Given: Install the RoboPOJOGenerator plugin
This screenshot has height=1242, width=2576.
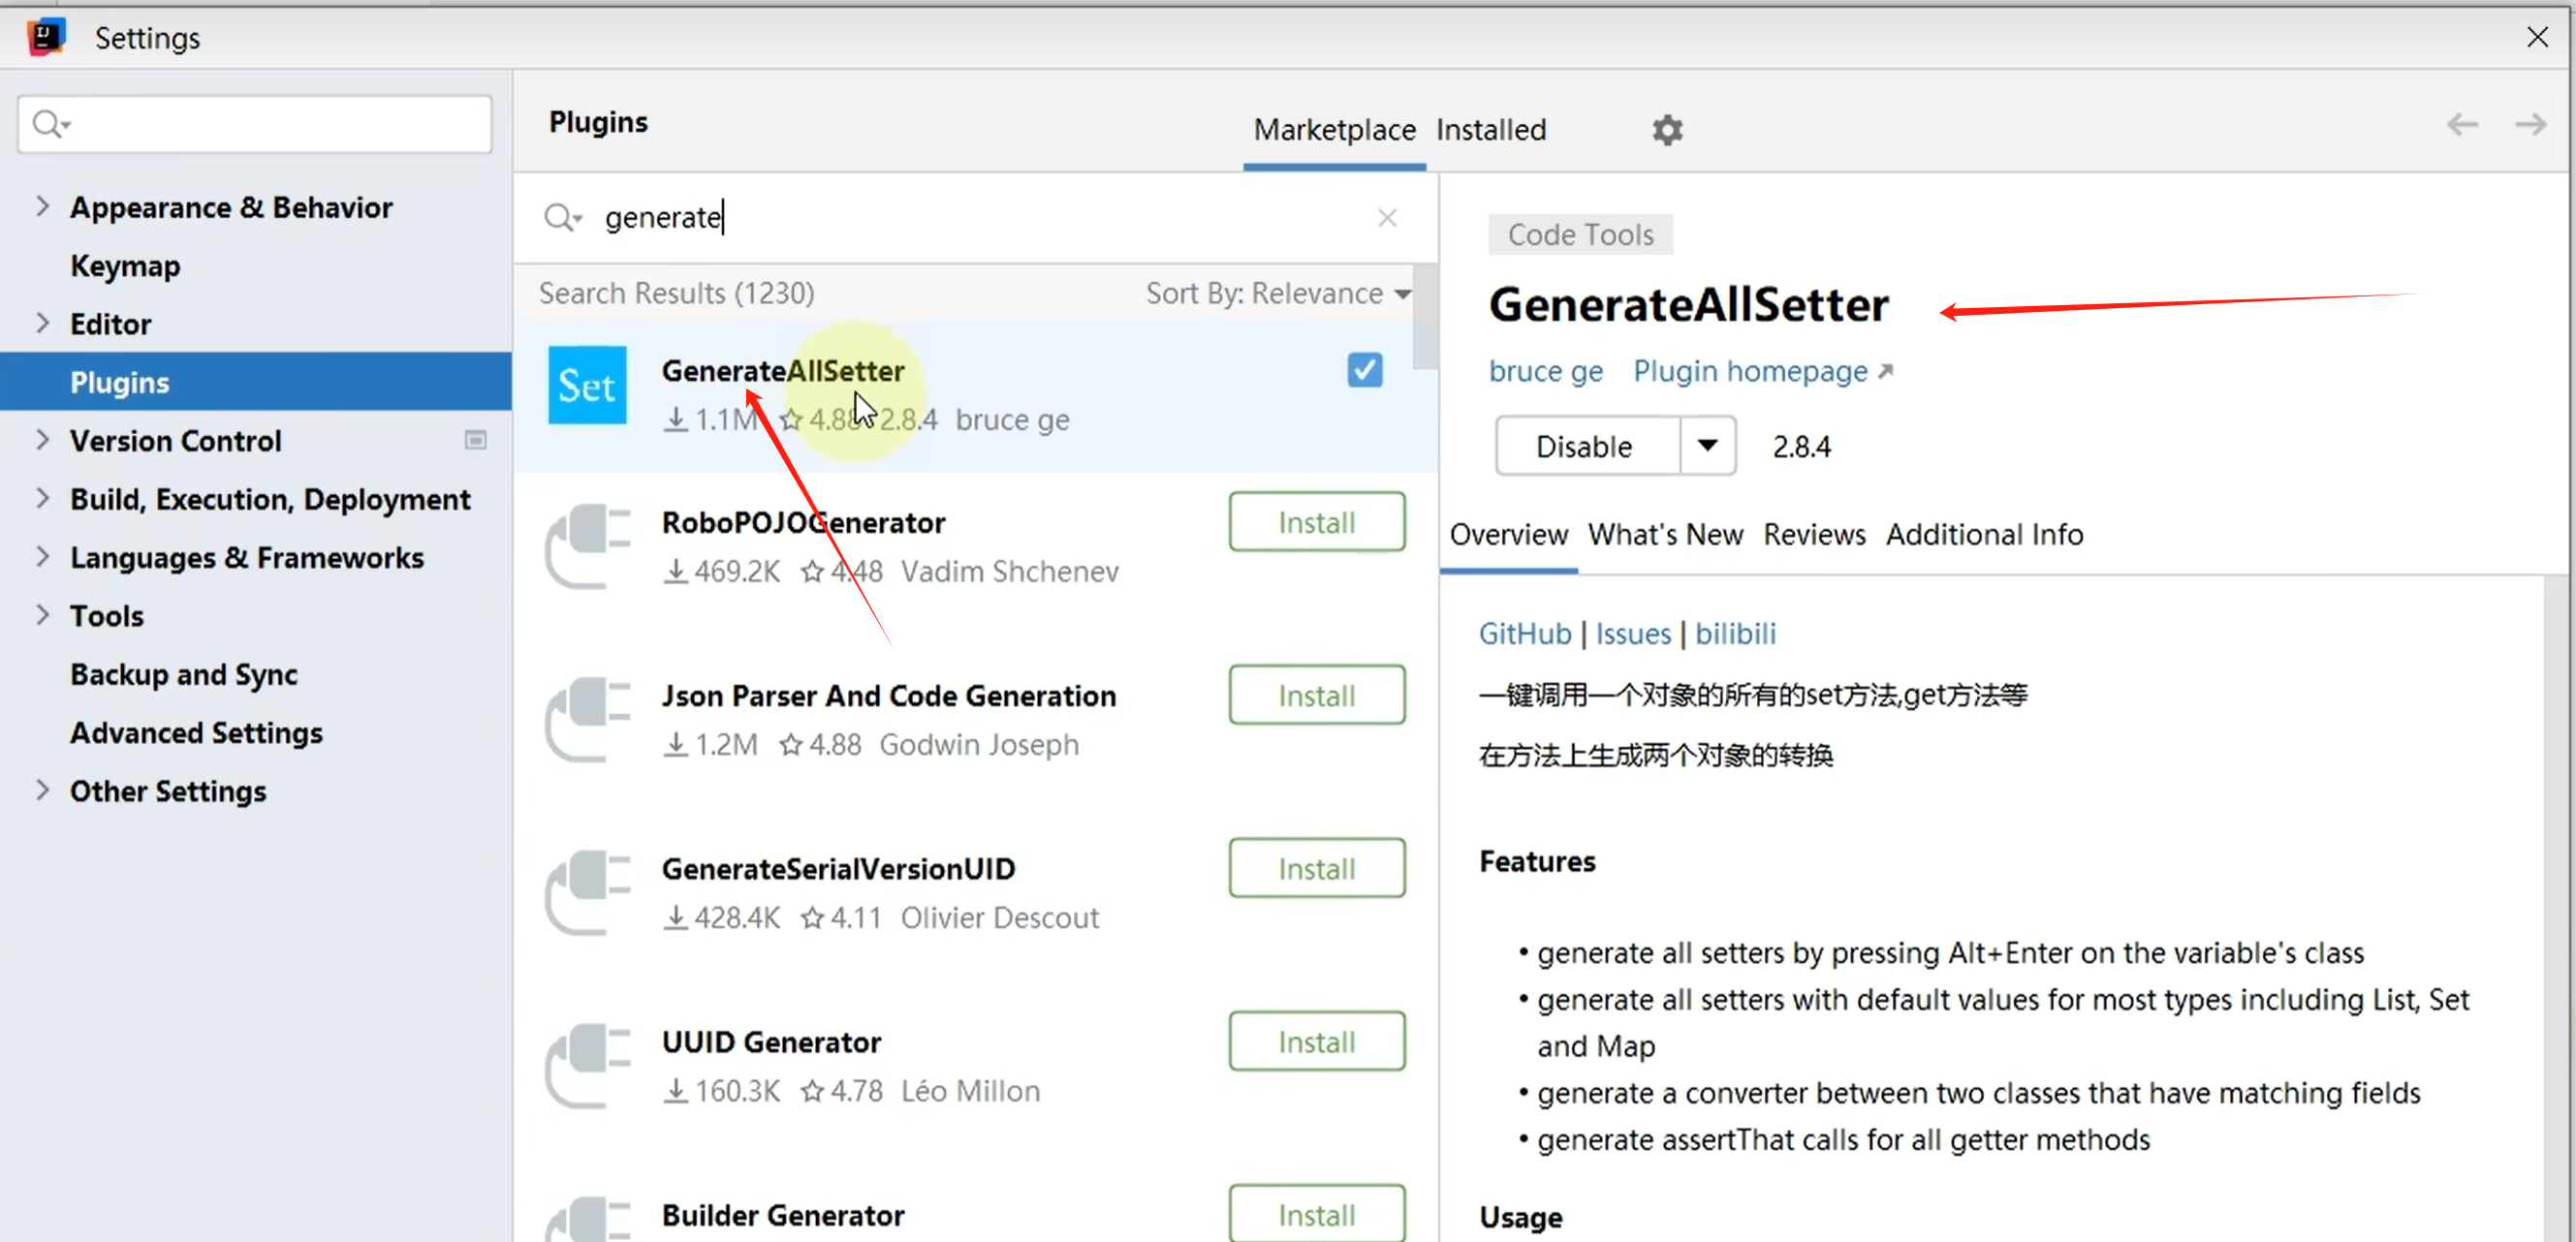Looking at the screenshot, I should tap(1316, 522).
